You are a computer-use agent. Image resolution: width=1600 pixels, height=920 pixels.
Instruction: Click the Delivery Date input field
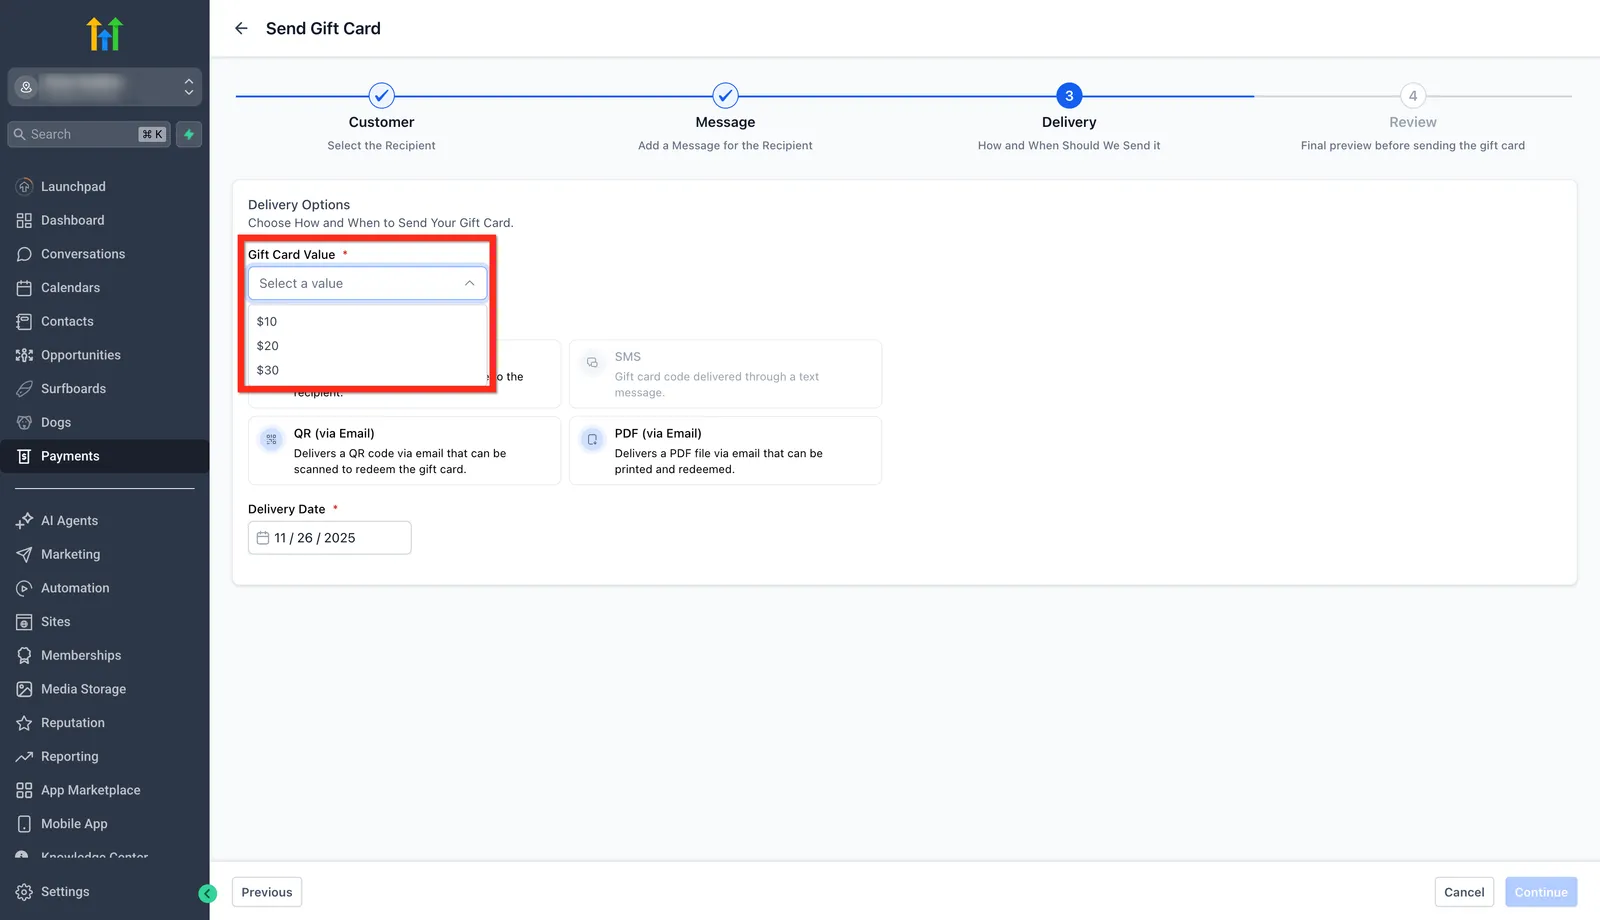(329, 538)
